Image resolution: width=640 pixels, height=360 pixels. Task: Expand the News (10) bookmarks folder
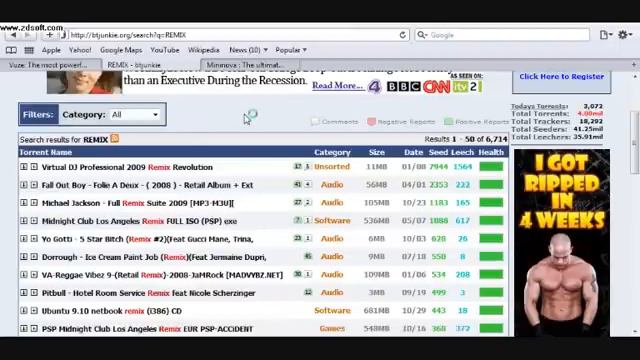248,50
